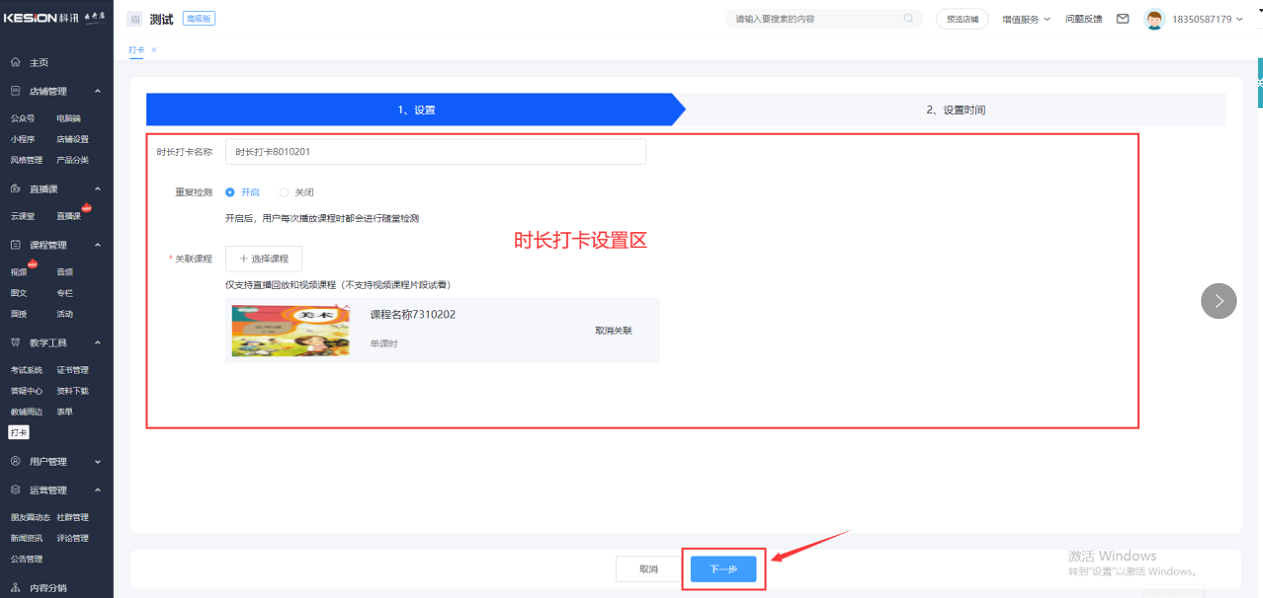Image resolution: width=1263 pixels, height=598 pixels.
Task: Close the 打卡 tab with the x
Action: tap(154, 49)
